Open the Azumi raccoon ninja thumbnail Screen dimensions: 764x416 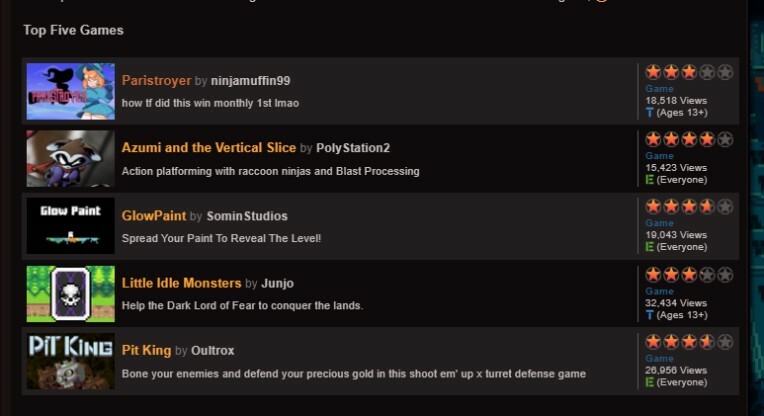click(x=71, y=158)
